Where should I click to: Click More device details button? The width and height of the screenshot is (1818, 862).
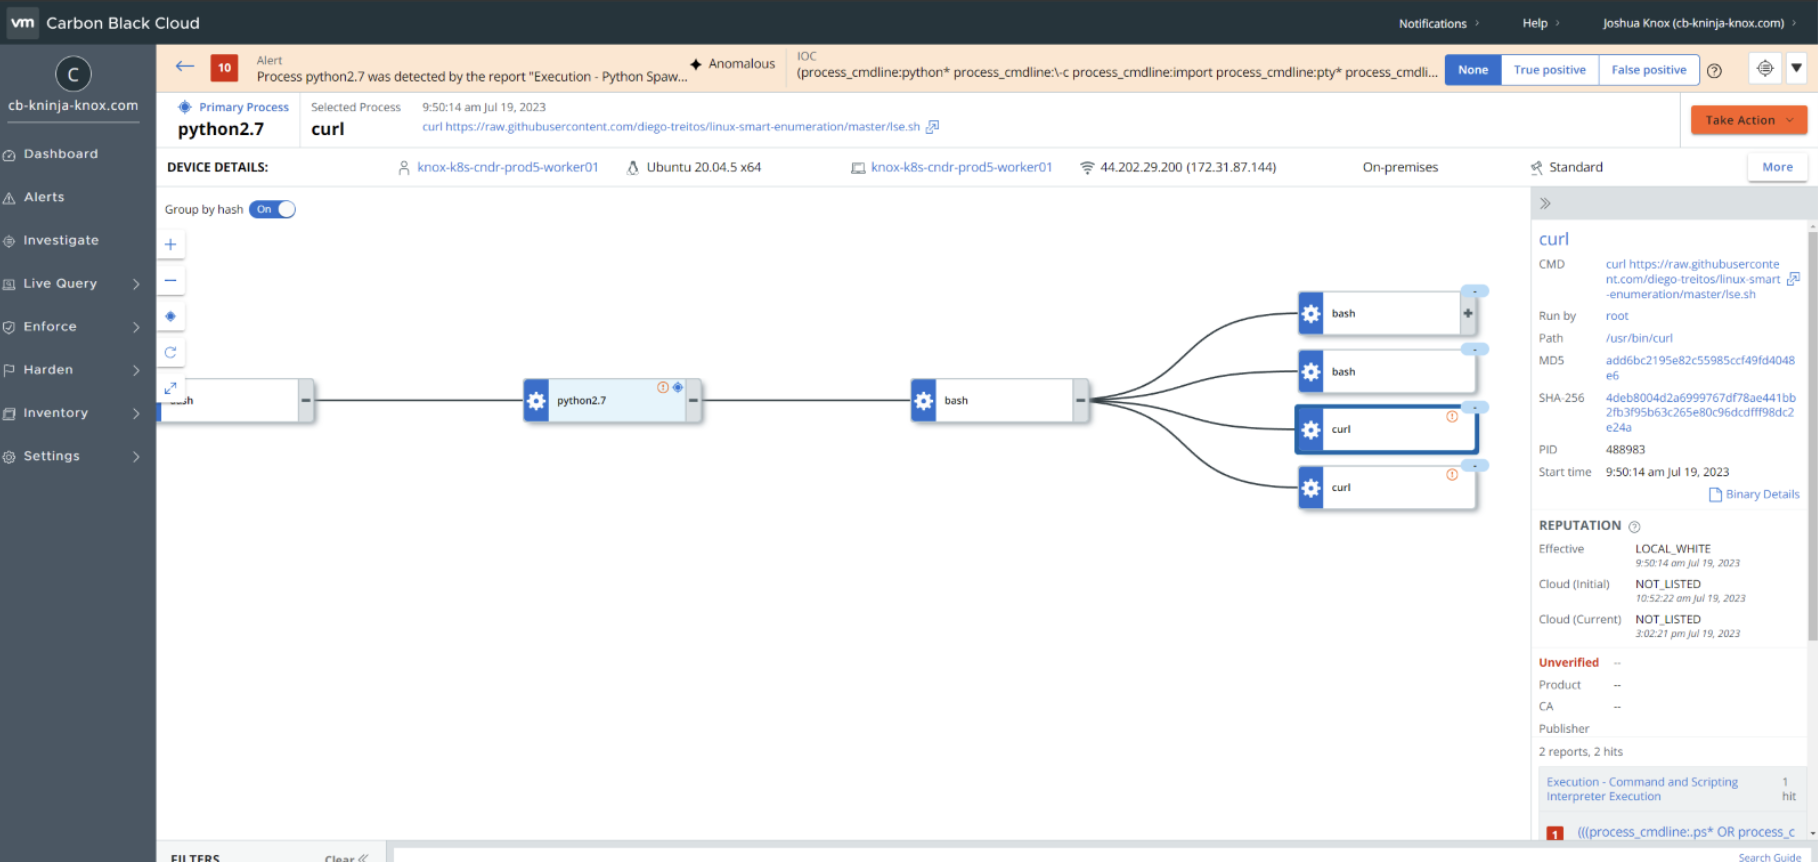coord(1777,167)
